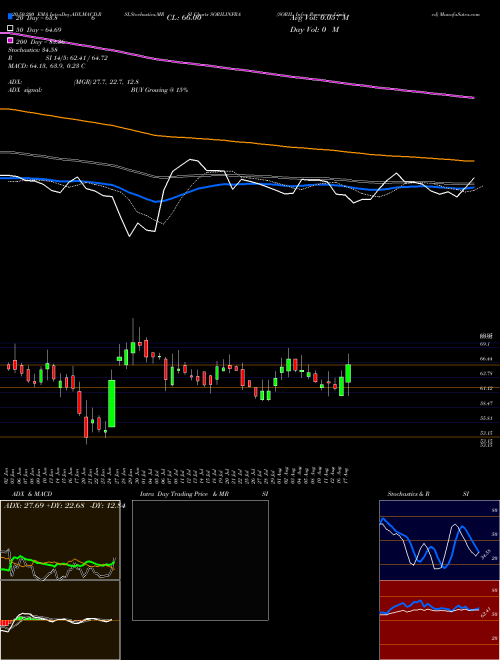Select the 'SI 14/3: 62.41 / 64.72' reading
Image resolution: width=500 pixels, height=660 pixels.
click(77, 58)
